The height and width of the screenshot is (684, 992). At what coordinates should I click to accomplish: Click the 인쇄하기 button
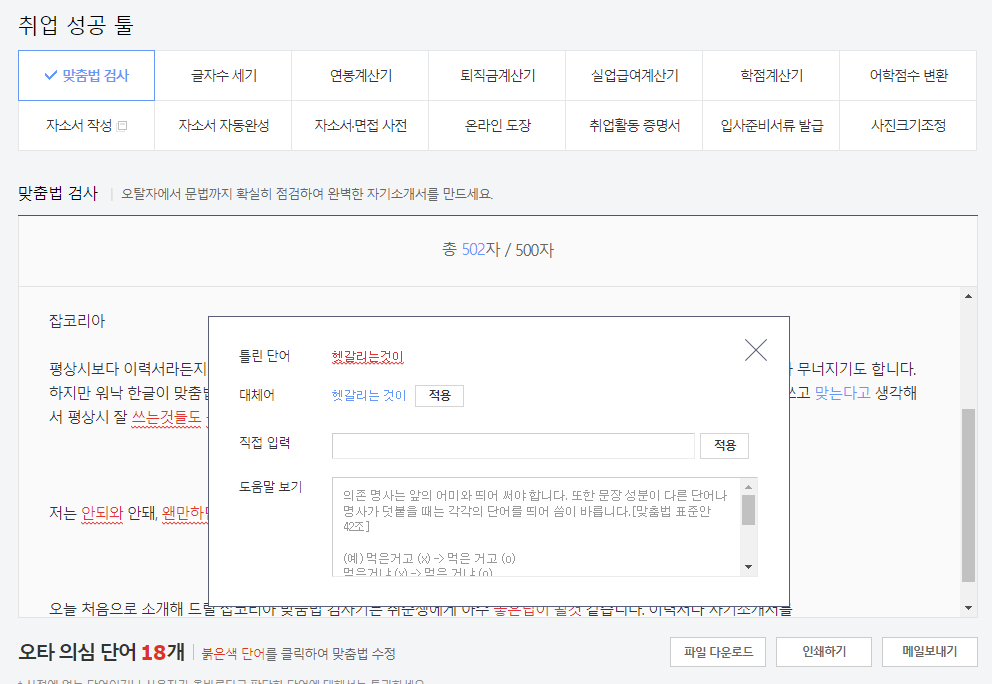tap(824, 651)
